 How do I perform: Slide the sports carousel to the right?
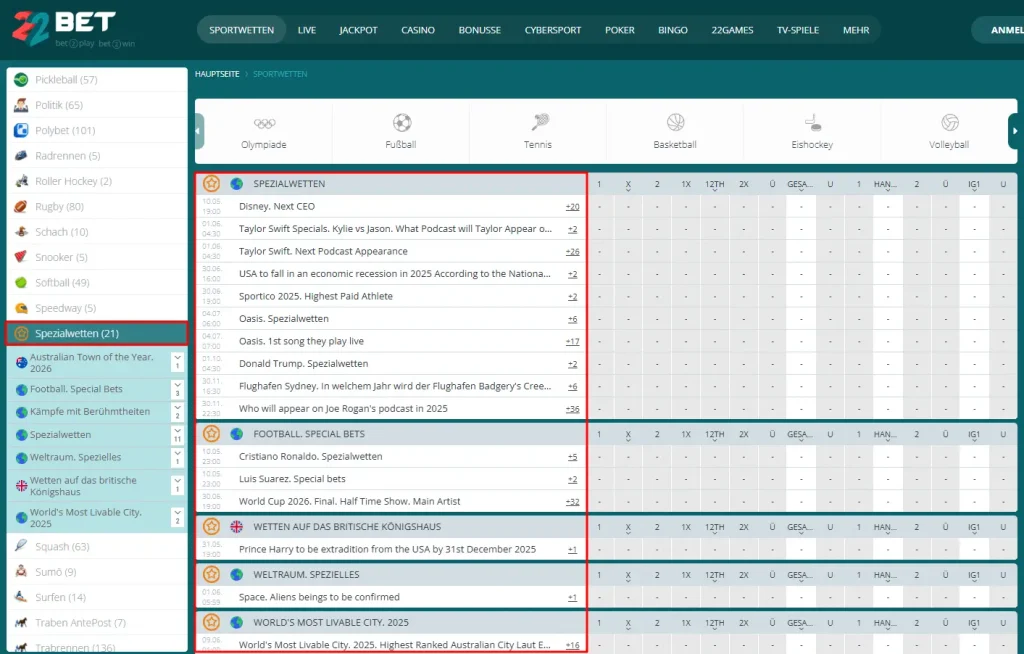(1014, 131)
